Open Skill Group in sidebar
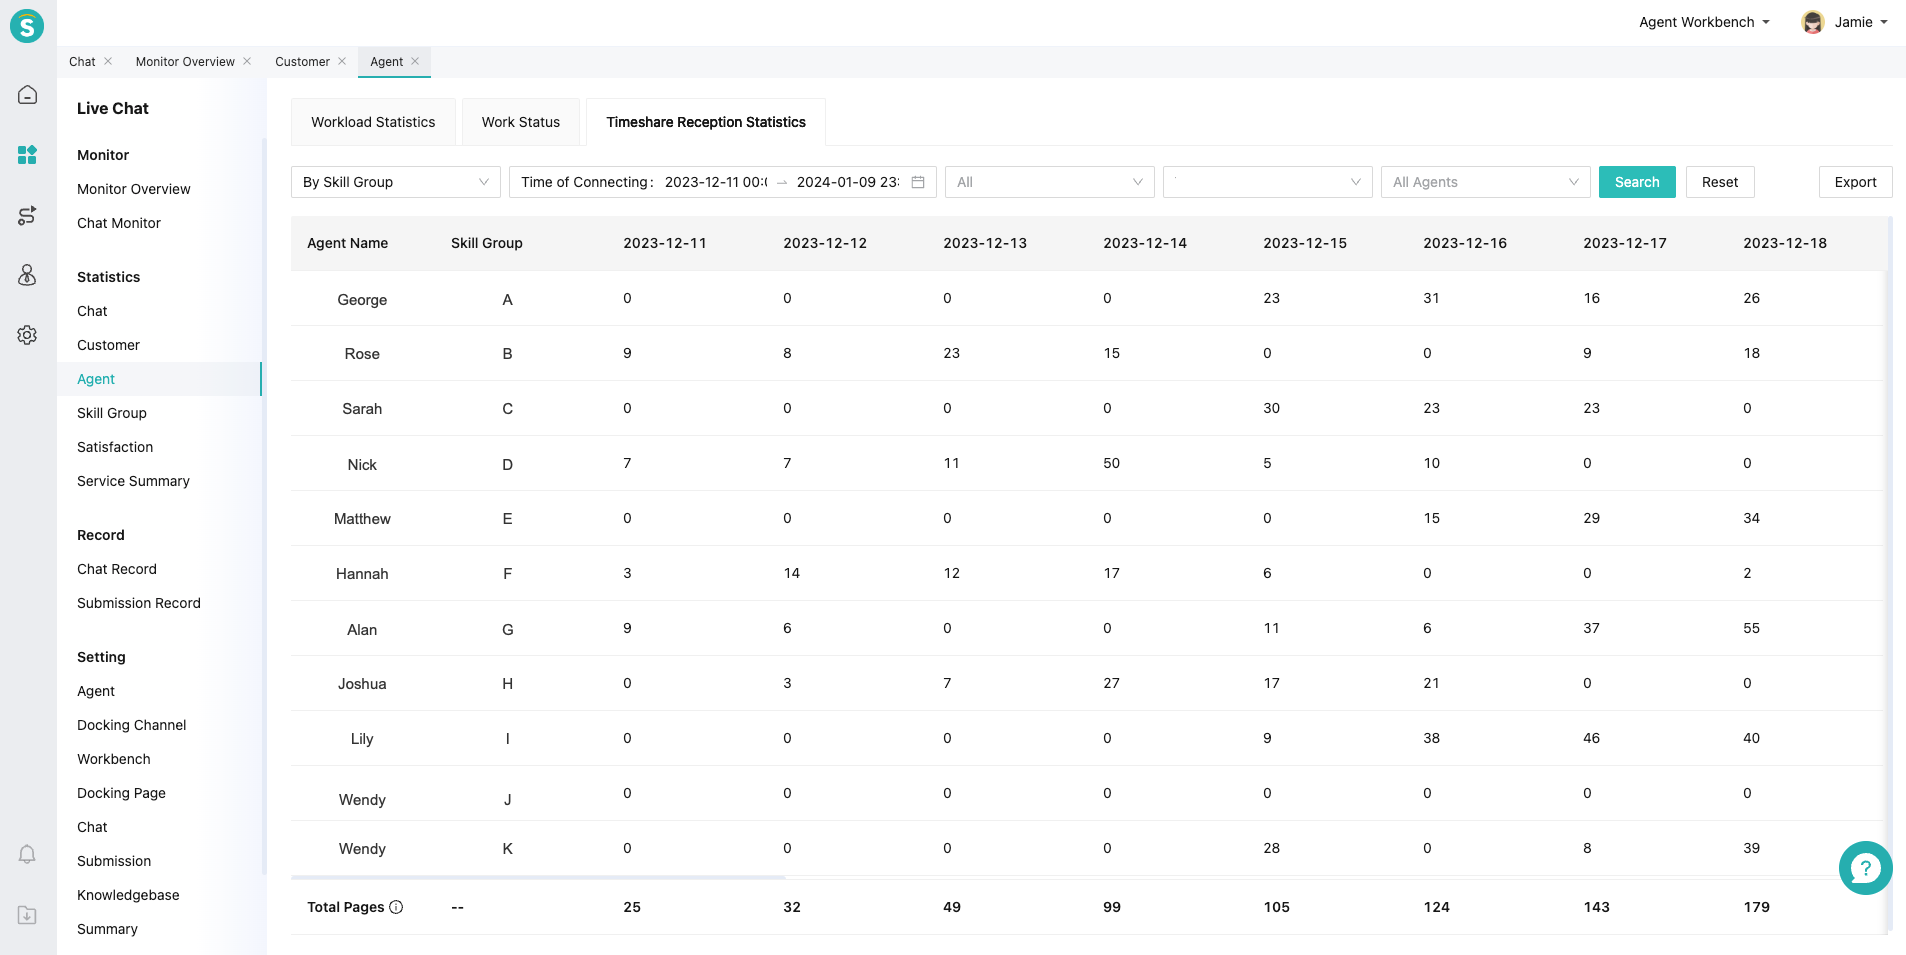Image resolution: width=1906 pixels, height=955 pixels. 112,413
